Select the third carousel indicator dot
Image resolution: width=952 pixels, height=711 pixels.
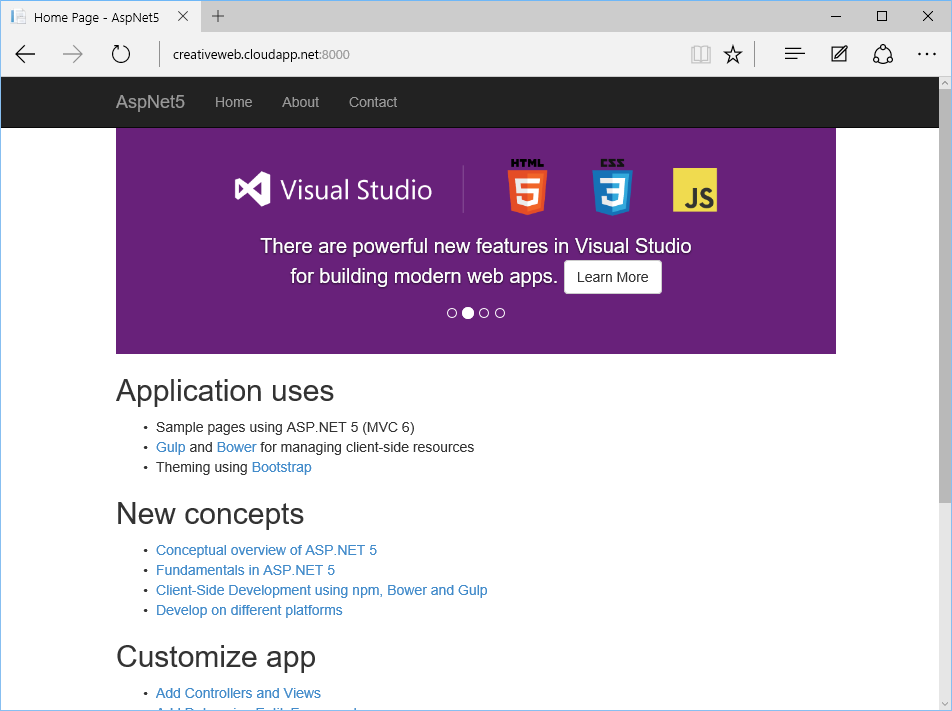coord(484,313)
